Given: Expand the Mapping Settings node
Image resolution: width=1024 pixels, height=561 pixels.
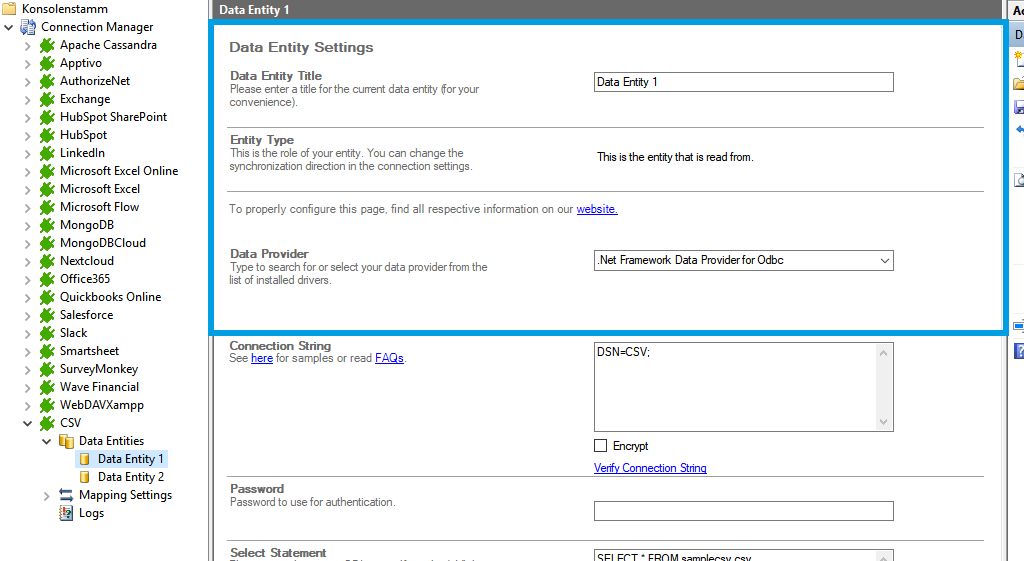Looking at the screenshot, I should coord(47,495).
